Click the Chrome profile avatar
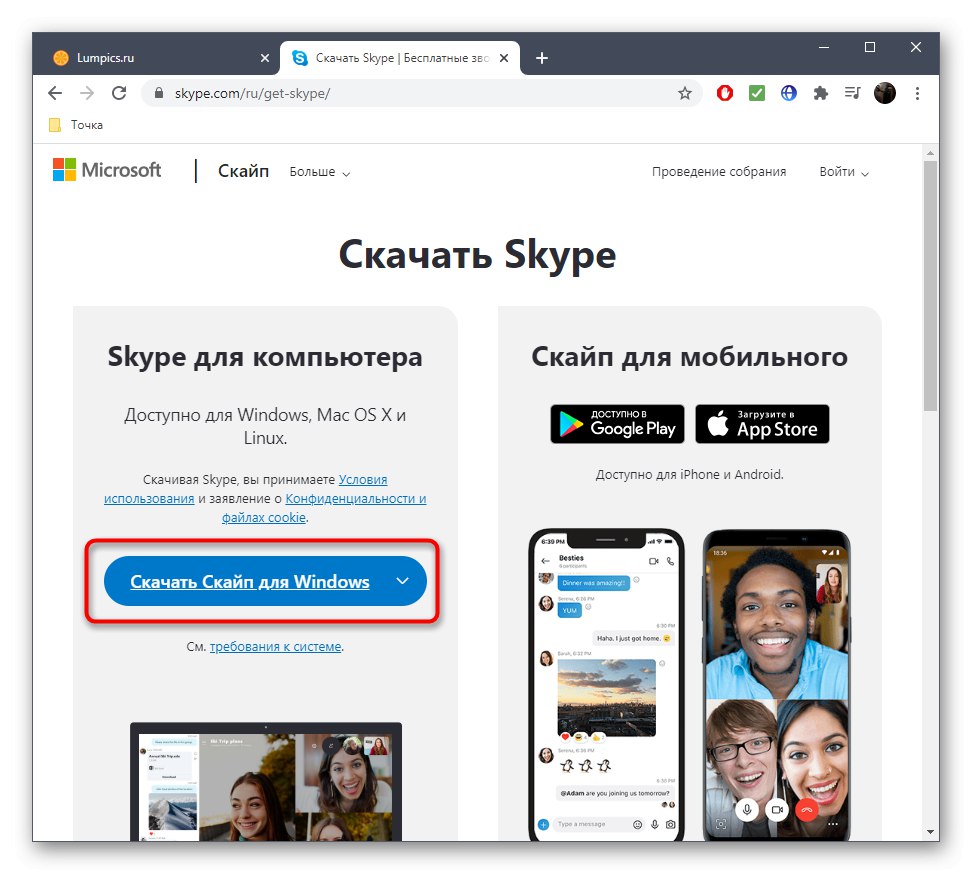972x874 pixels. [x=885, y=92]
